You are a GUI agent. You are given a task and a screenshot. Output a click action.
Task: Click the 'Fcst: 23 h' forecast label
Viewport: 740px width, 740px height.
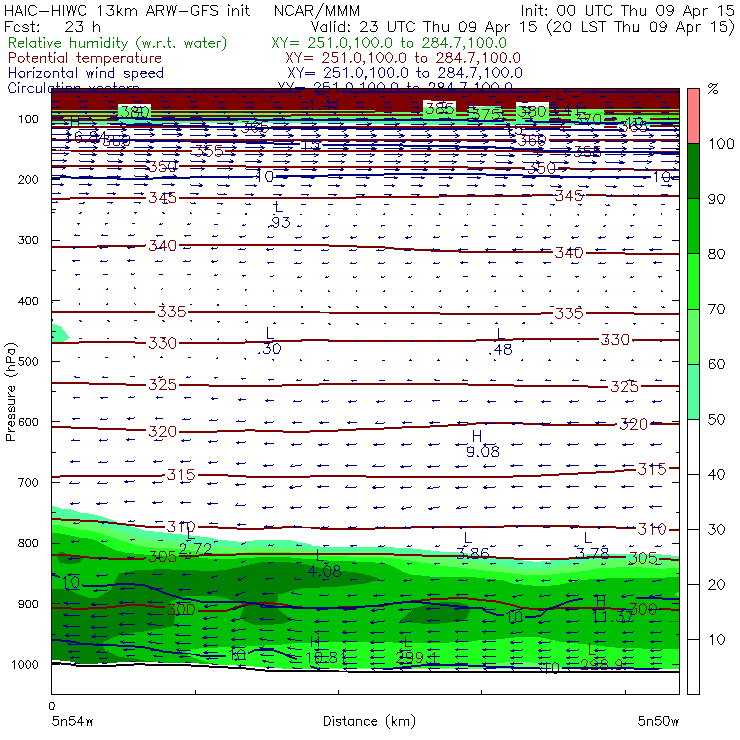52,26
